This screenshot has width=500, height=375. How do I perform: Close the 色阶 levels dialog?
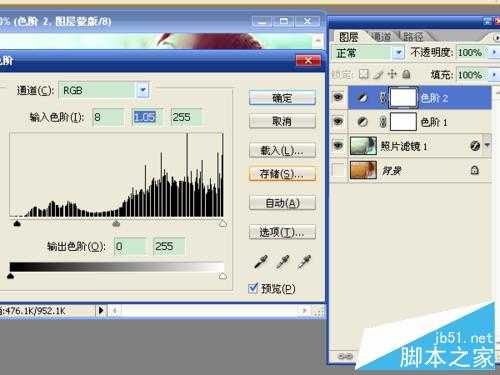(308, 60)
